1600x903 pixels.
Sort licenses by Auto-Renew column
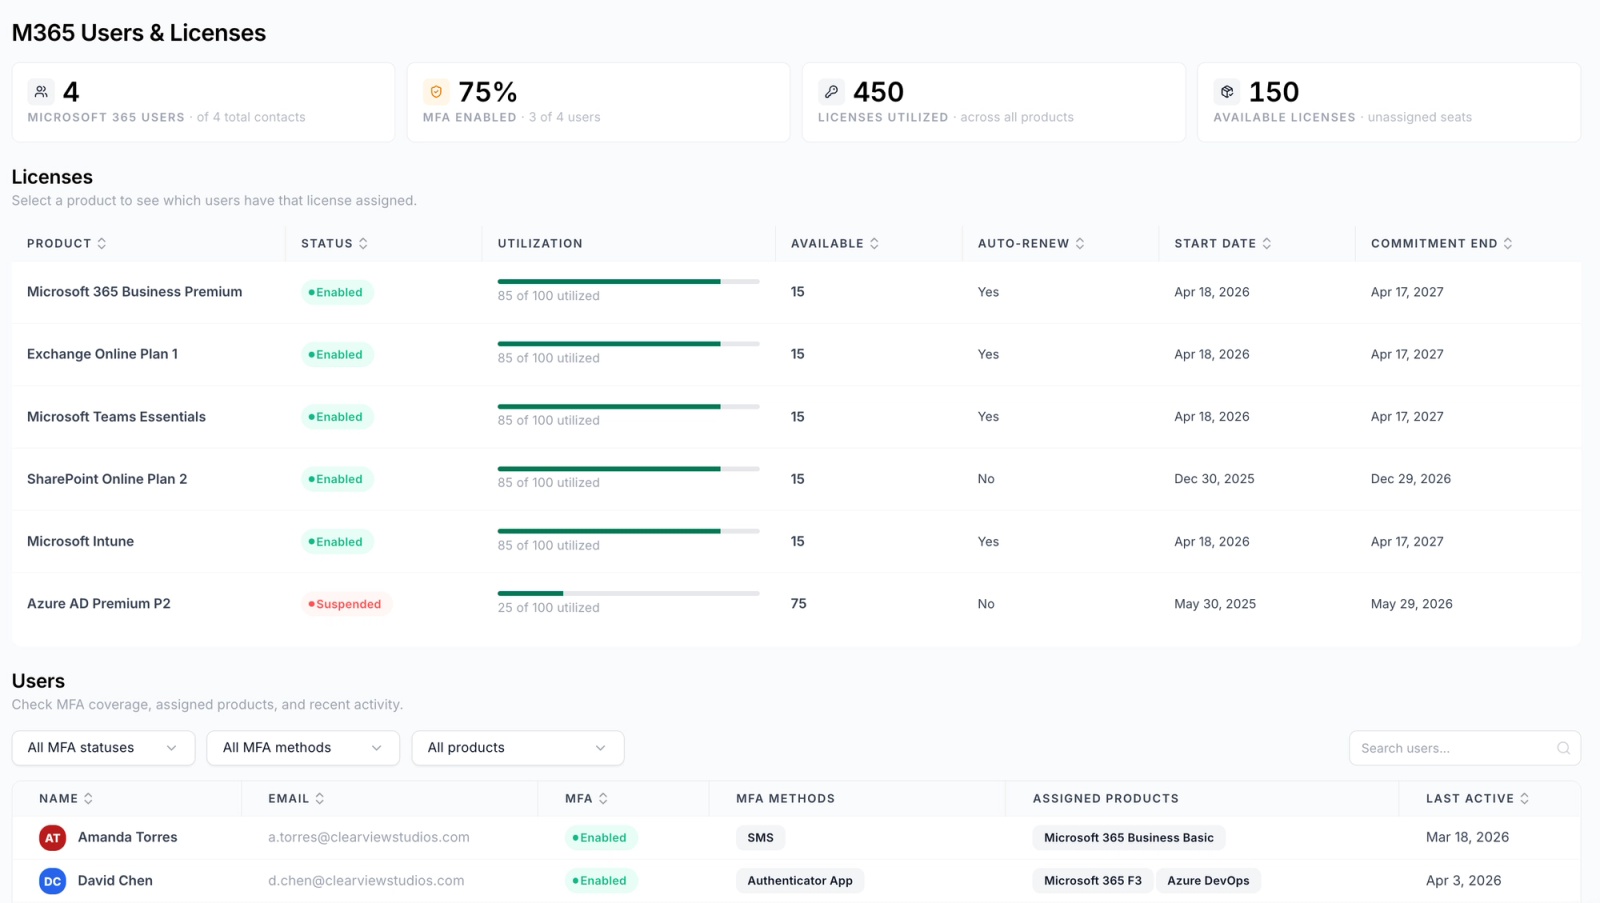tap(1031, 243)
